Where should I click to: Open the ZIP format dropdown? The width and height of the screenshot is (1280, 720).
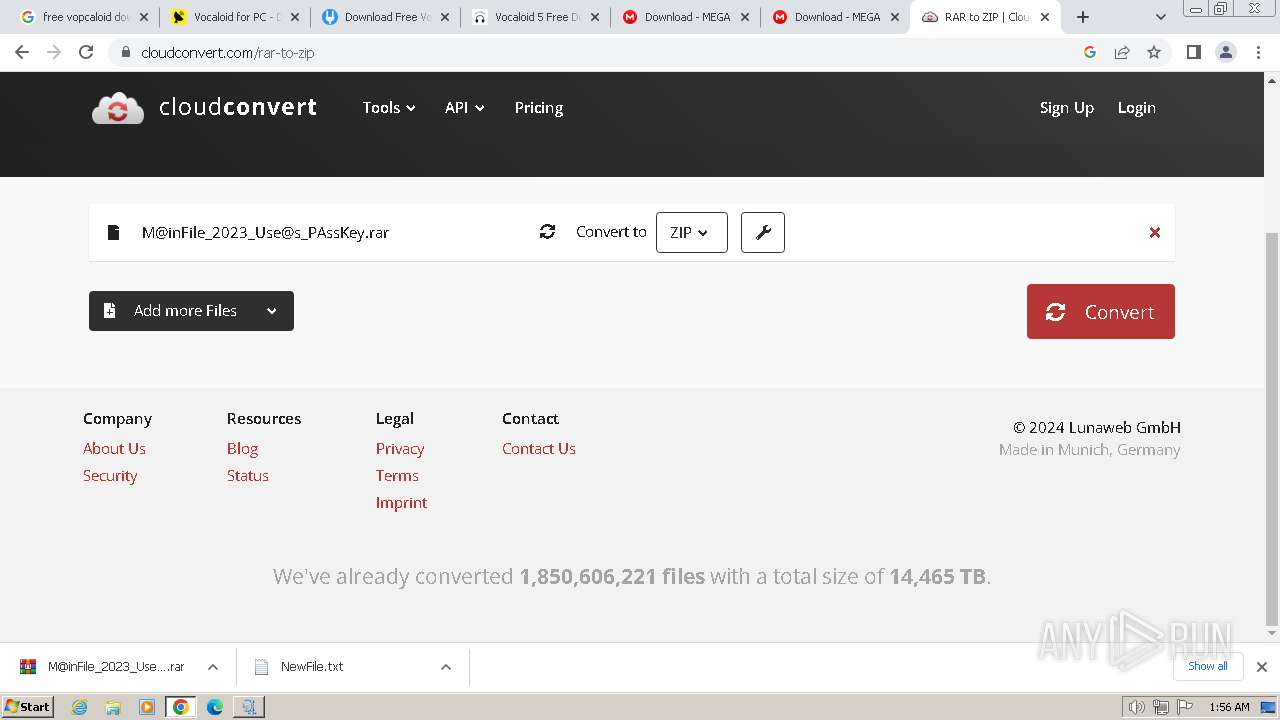[692, 232]
